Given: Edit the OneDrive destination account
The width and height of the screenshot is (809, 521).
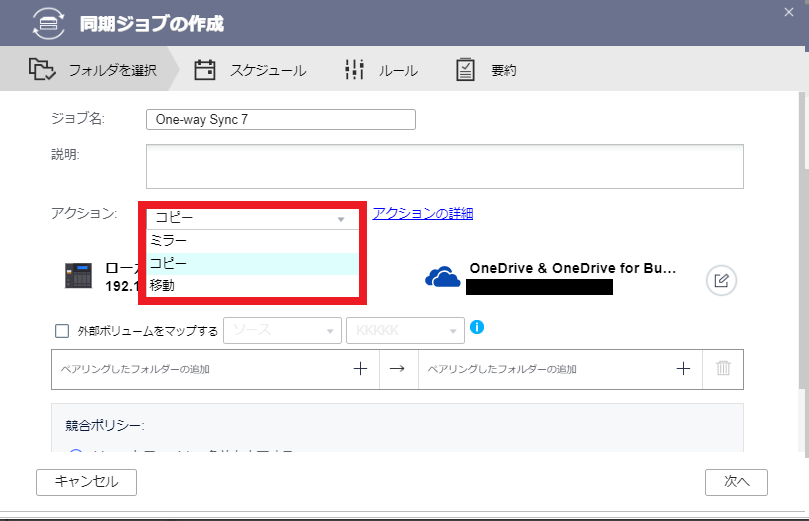Looking at the screenshot, I should (721, 281).
